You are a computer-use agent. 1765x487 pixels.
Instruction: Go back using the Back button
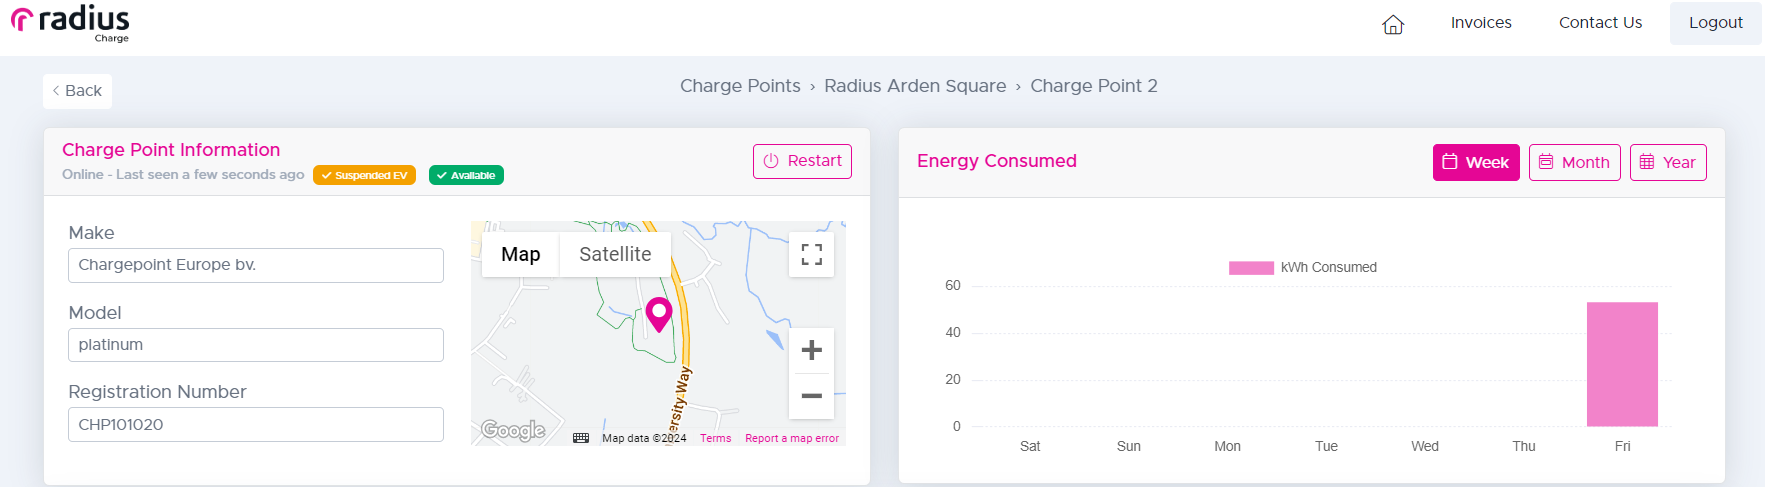point(77,91)
